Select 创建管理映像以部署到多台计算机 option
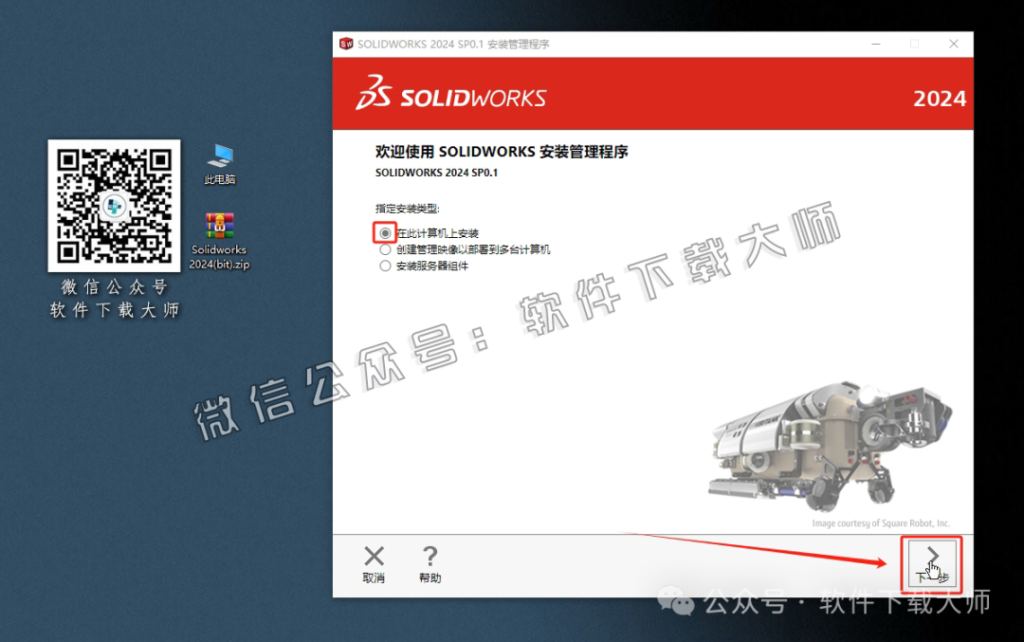This screenshot has height=642, width=1024. 385,249
